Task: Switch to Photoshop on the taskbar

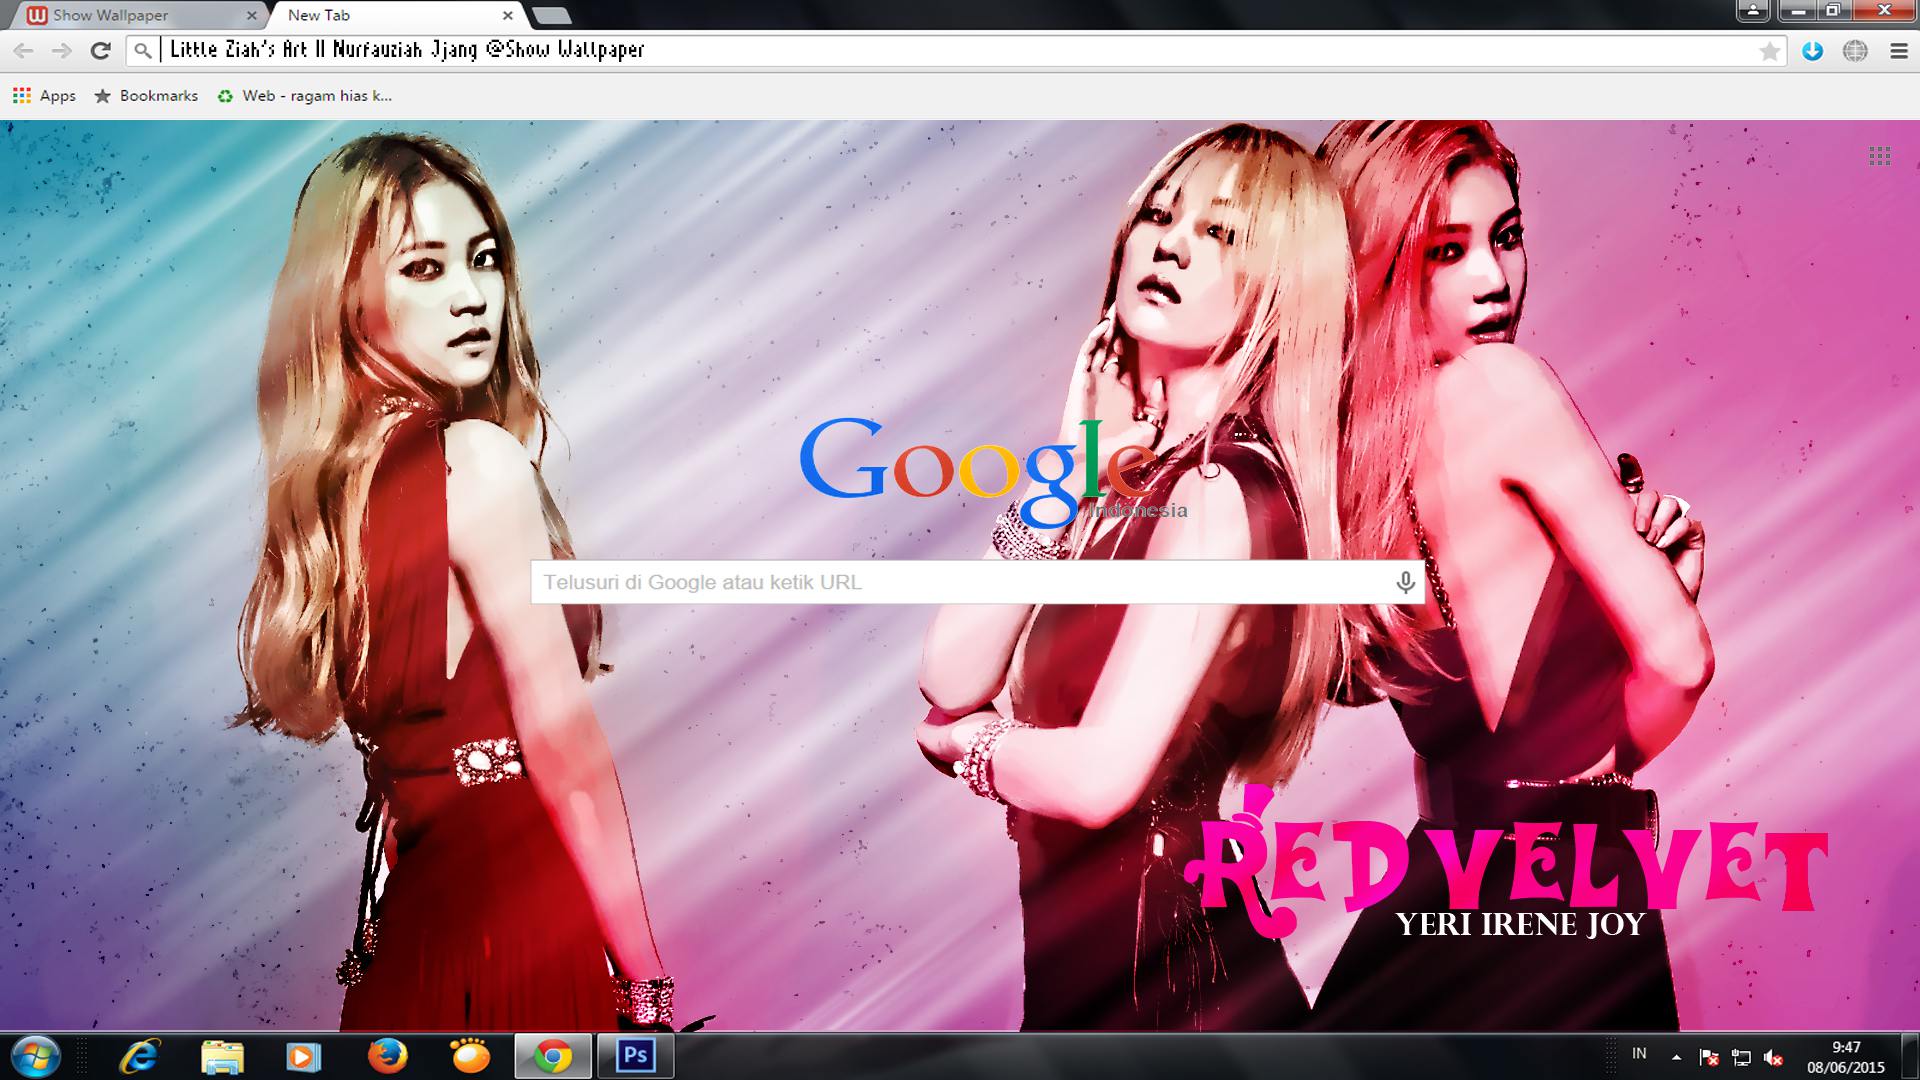Action: pyautogui.click(x=636, y=1056)
